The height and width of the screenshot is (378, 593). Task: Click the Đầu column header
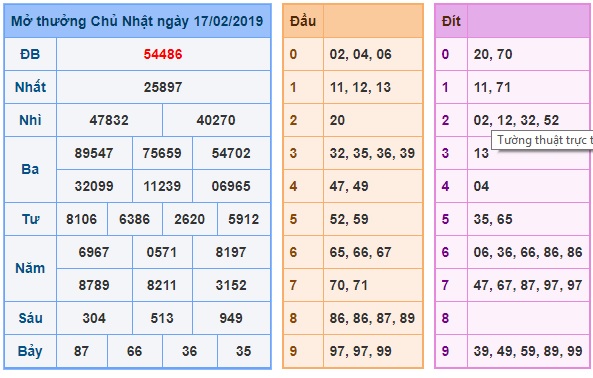[303, 21]
